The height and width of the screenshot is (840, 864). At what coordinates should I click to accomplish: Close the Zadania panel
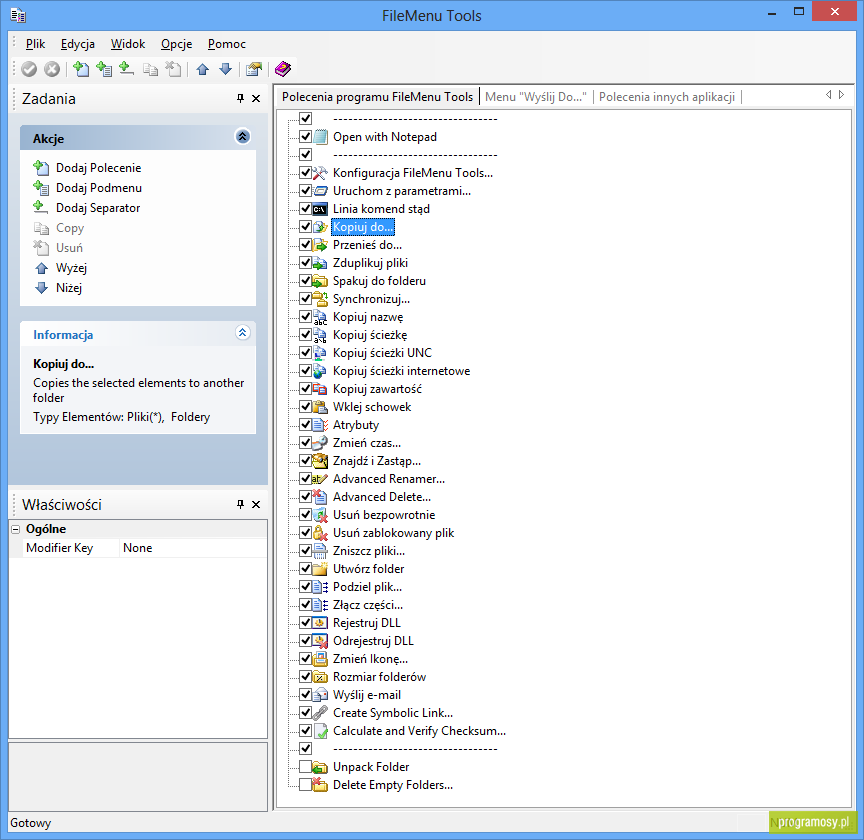[256, 98]
